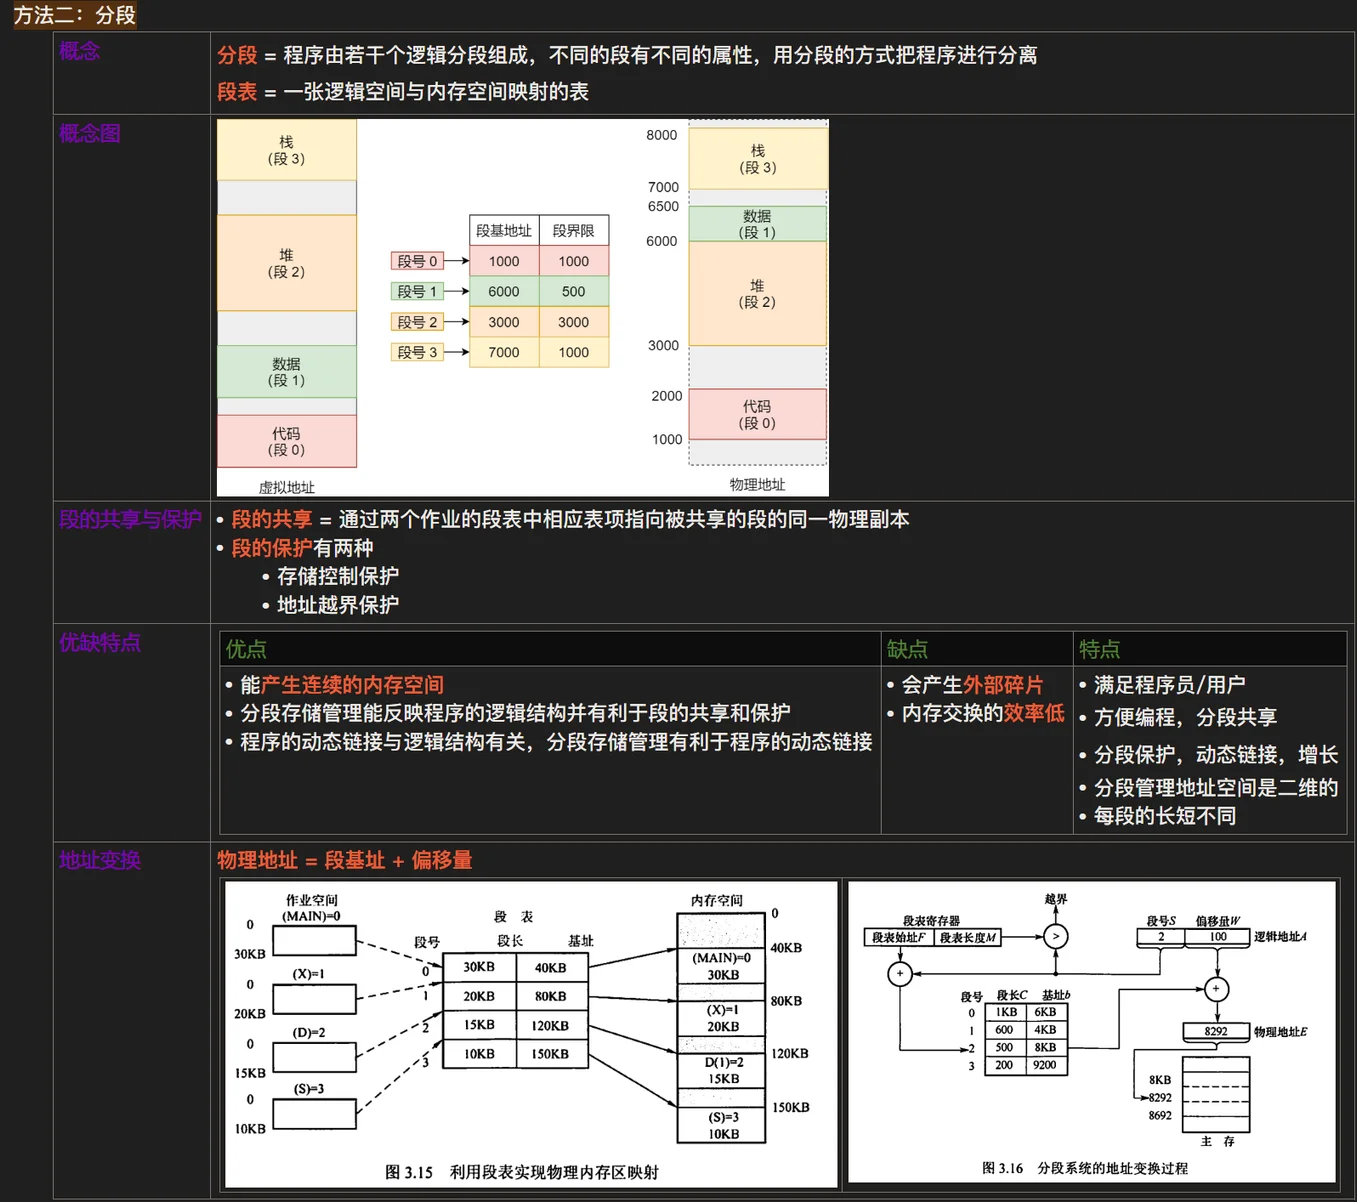Click the yellow "段号 3" box
The width and height of the screenshot is (1357, 1202).
tap(417, 352)
